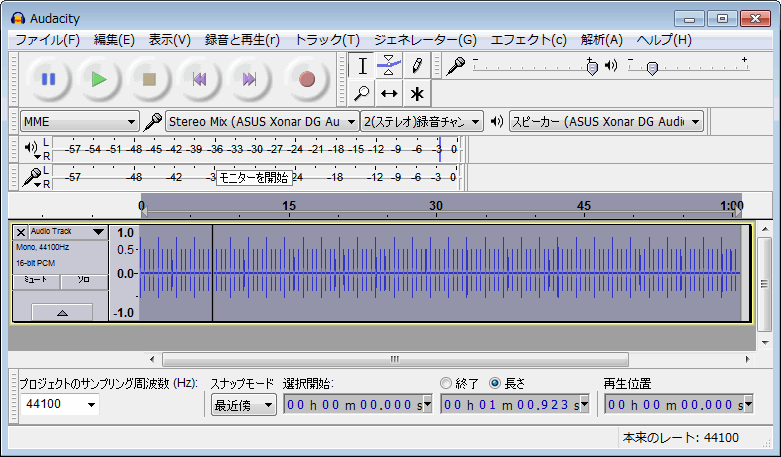Open the 録音と再生(r) menu
Image resolution: width=781 pixels, height=457 pixels.
(x=242, y=40)
